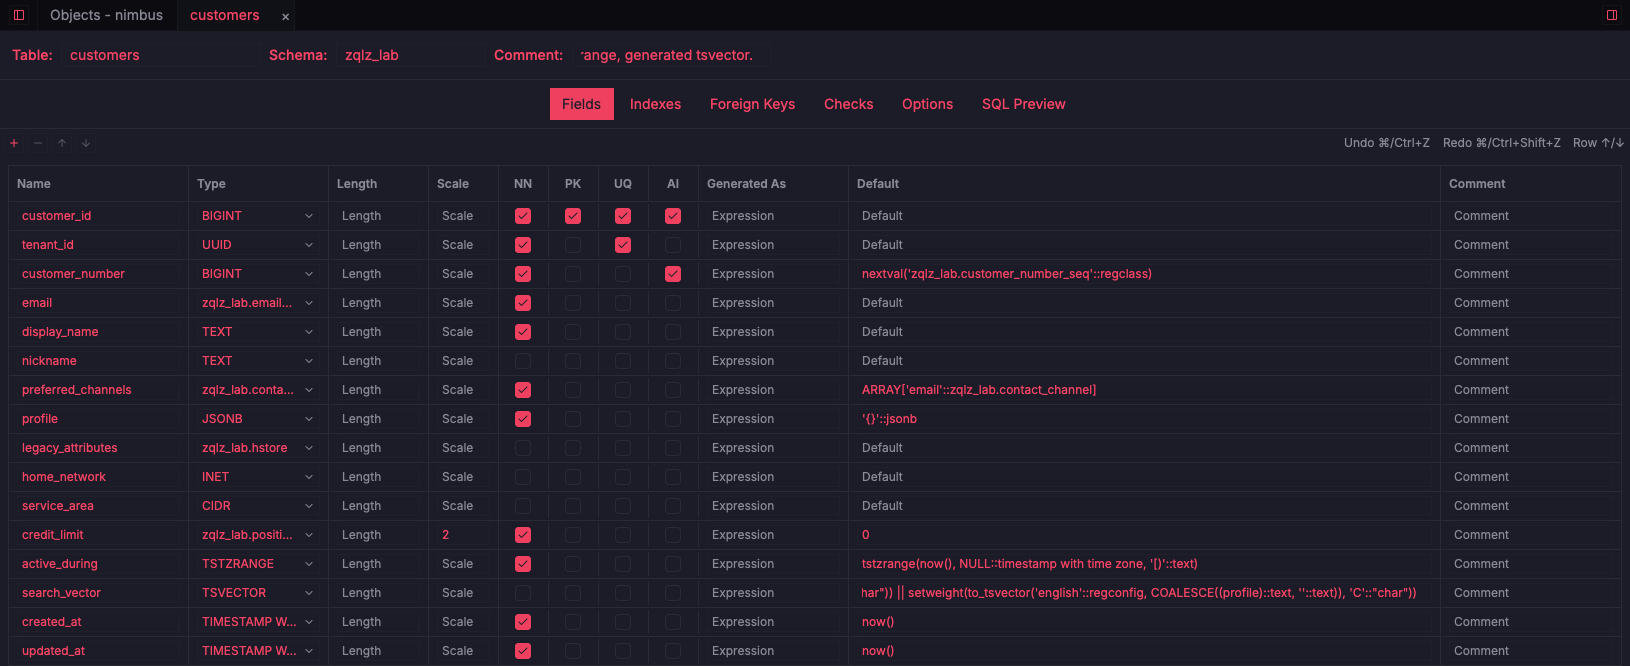Toggle NN checkbox for email
This screenshot has width=1630, height=666.
coord(523,303)
